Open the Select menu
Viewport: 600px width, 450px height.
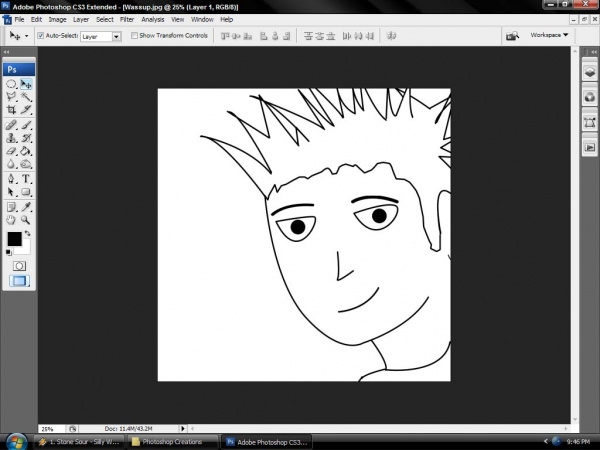point(104,20)
